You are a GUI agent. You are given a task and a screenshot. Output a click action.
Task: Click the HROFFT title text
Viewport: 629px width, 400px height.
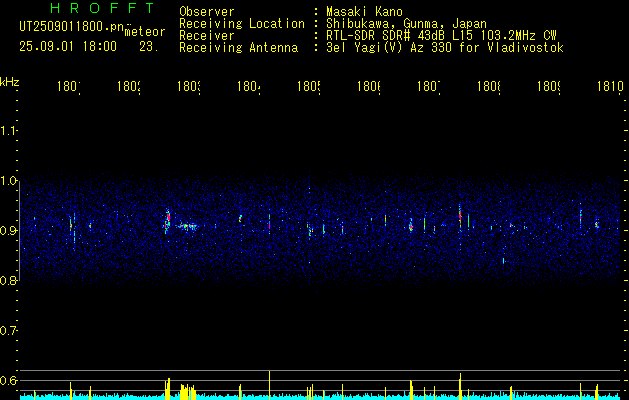[103, 8]
